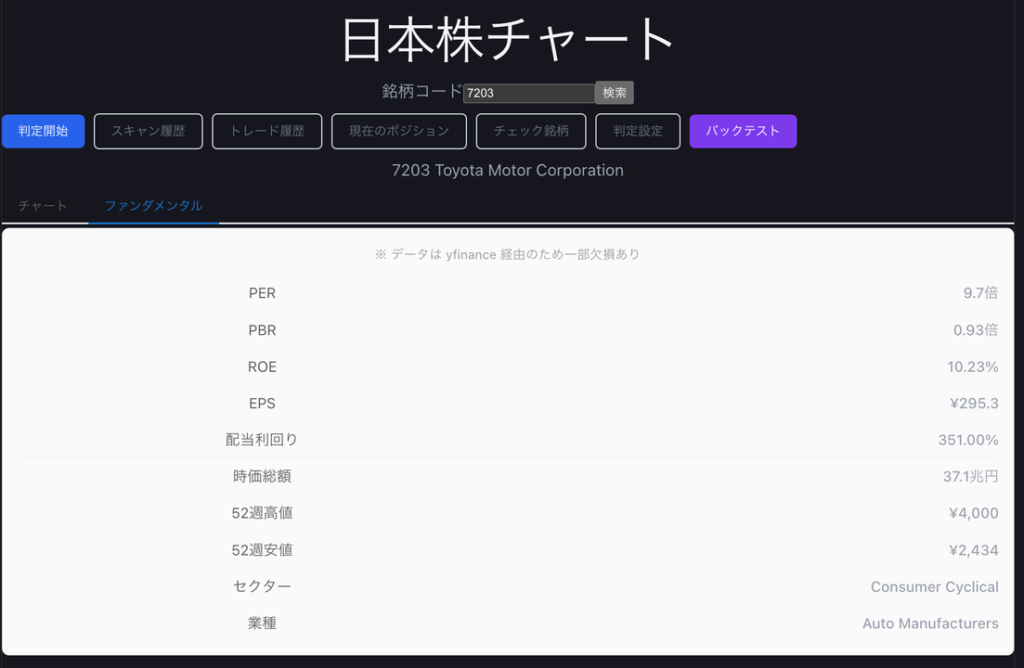The width and height of the screenshot is (1024, 668).
Task: Click the セクター row label
Action: 262,586
